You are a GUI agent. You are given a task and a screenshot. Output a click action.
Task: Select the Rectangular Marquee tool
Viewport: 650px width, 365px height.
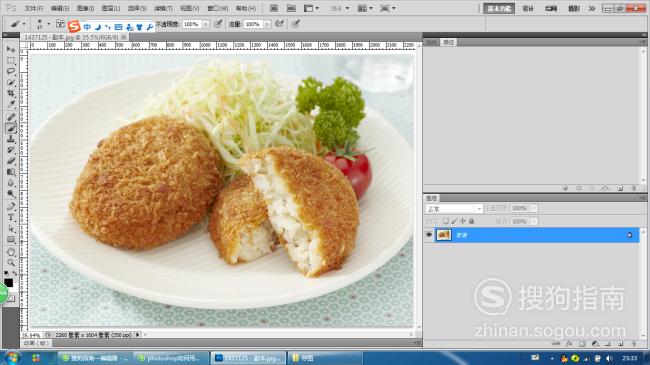click(x=11, y=61)
